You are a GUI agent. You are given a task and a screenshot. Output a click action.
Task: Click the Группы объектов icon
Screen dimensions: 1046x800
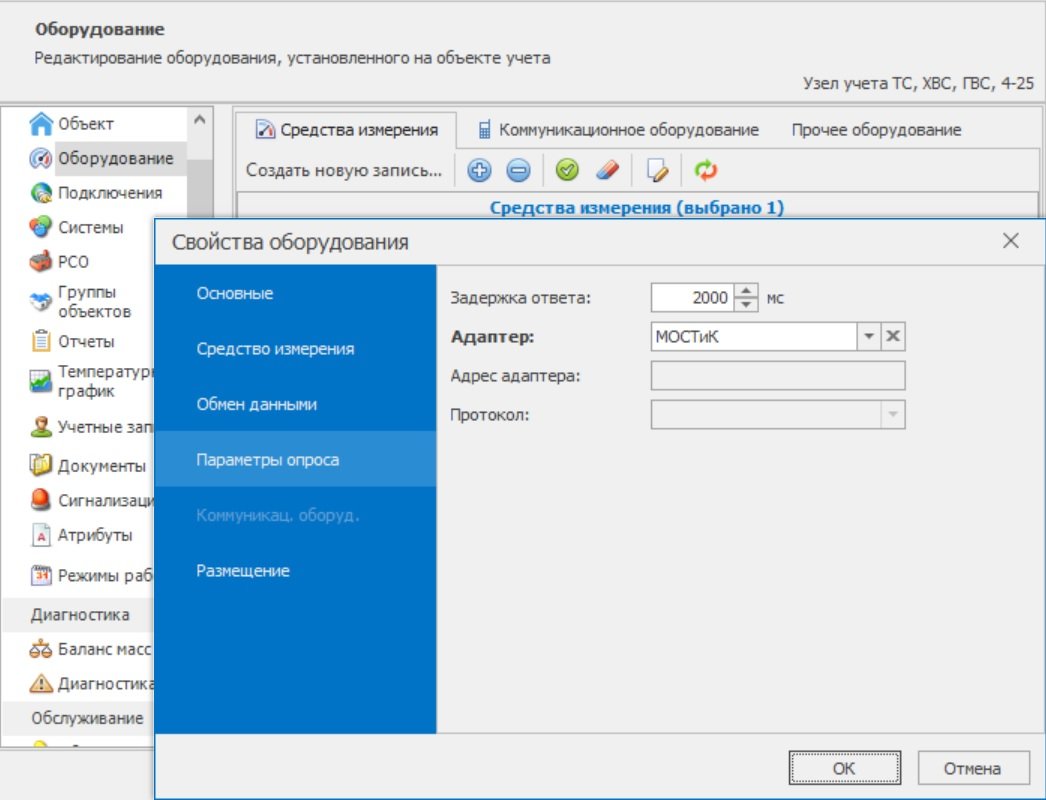point(41,302)
